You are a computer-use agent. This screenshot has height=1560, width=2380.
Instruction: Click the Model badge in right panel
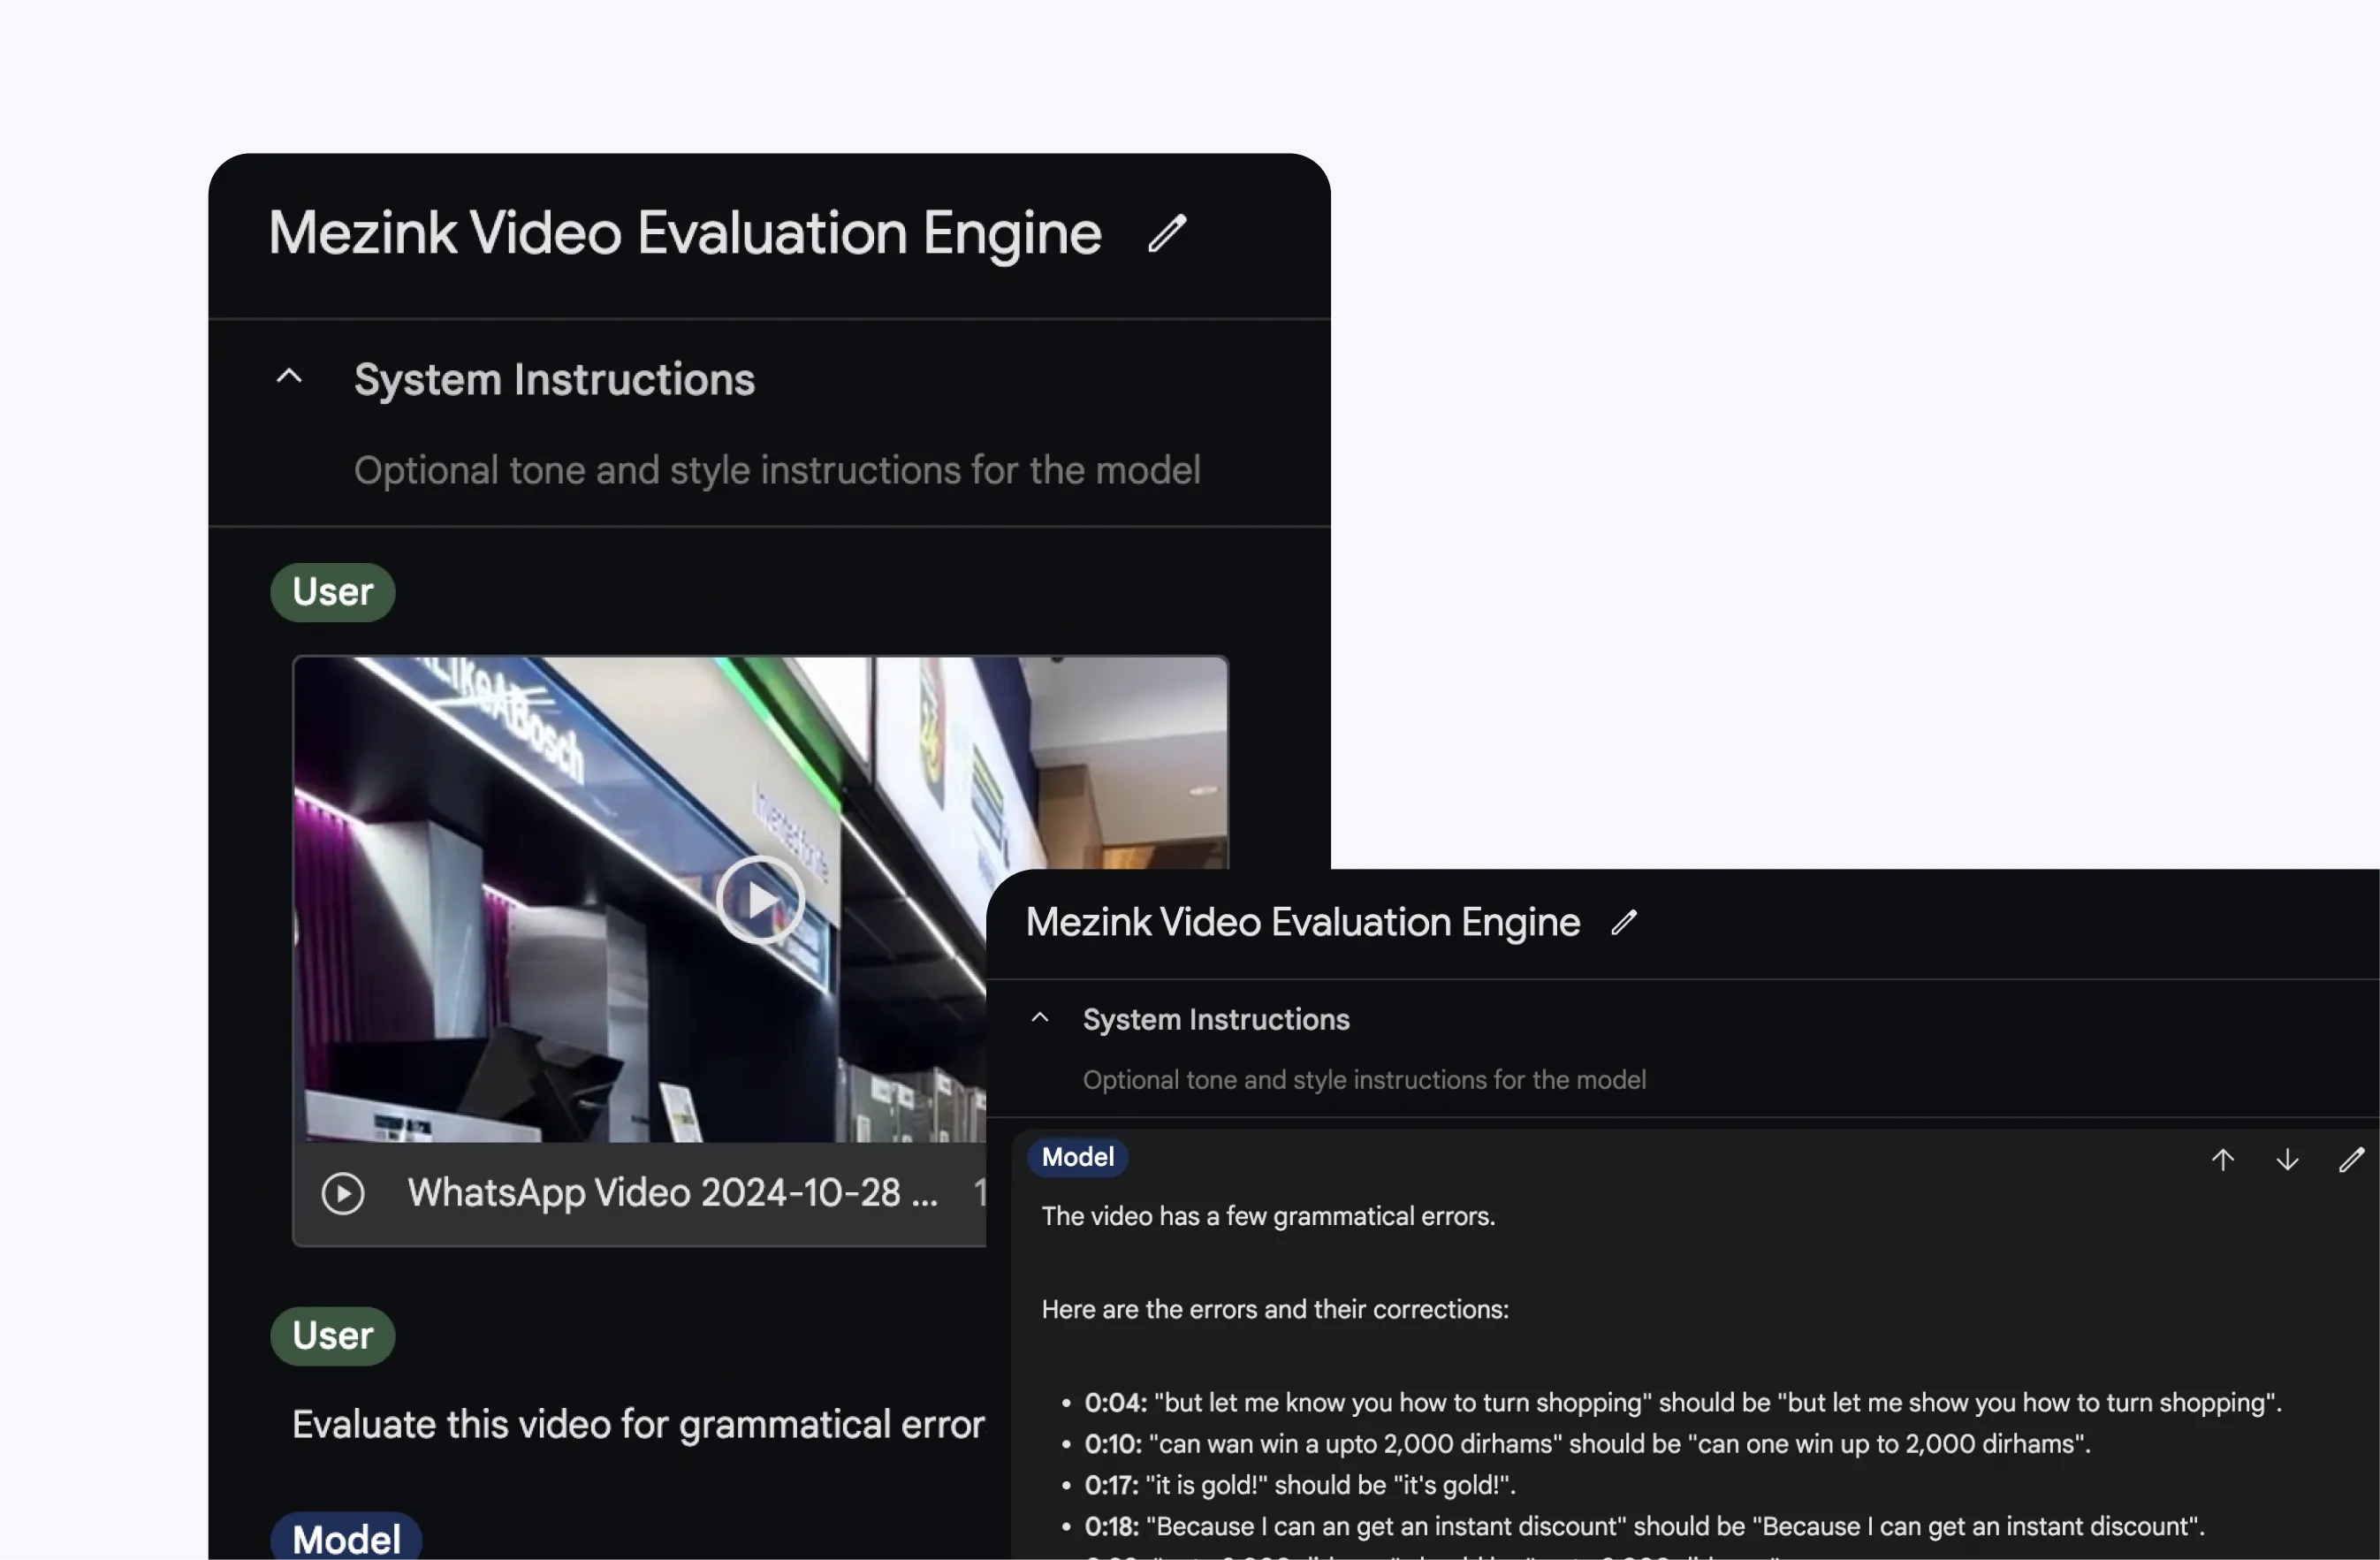pyautogui.click(x=1077, y=1157)
